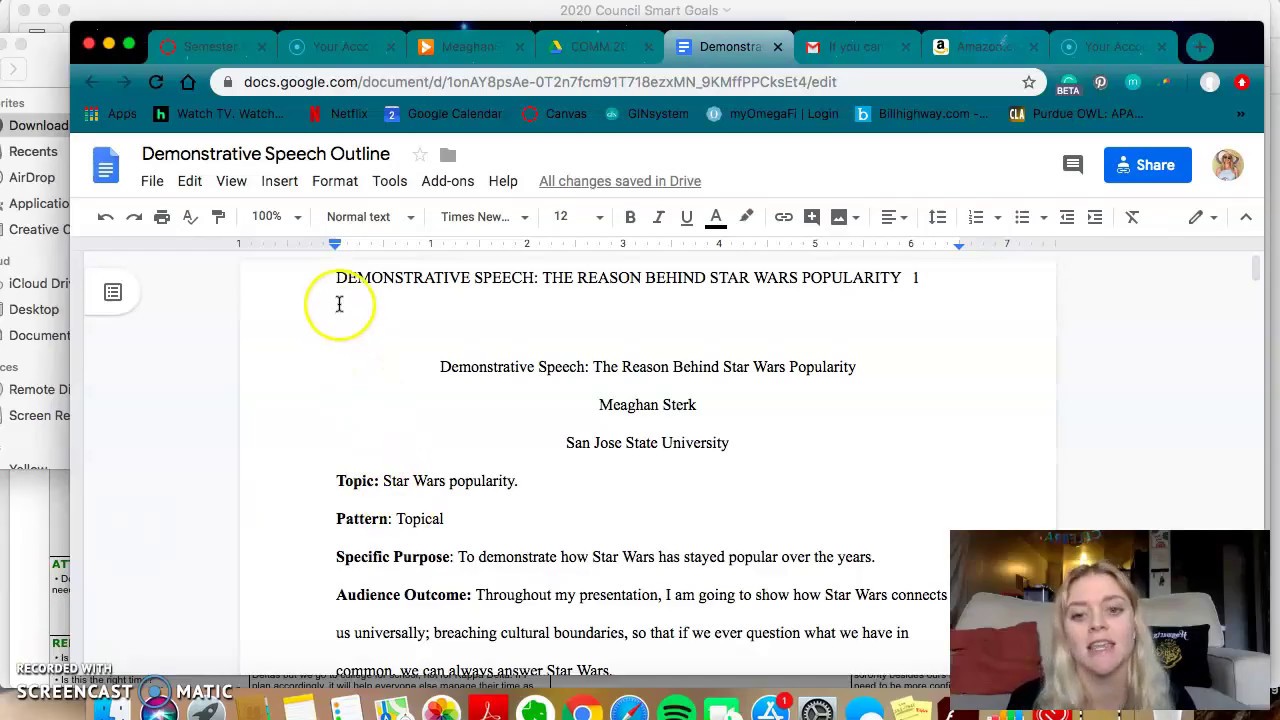Star the Demonstrative Speech Outline document
The height and width of the screenshot is (720, 1280).
point(420,154)
